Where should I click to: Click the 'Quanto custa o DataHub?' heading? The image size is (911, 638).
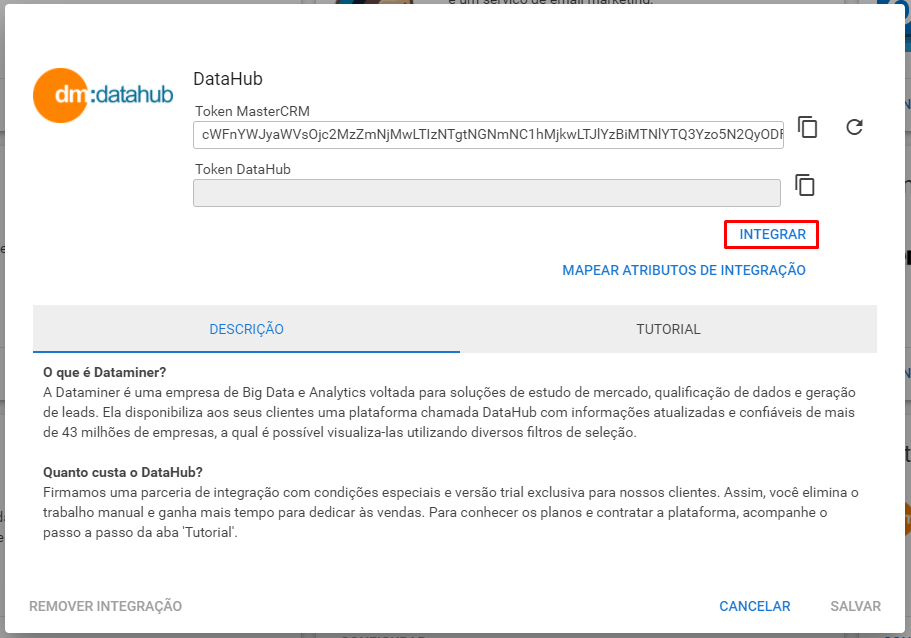pyautogui.click(x=123, y=472)
